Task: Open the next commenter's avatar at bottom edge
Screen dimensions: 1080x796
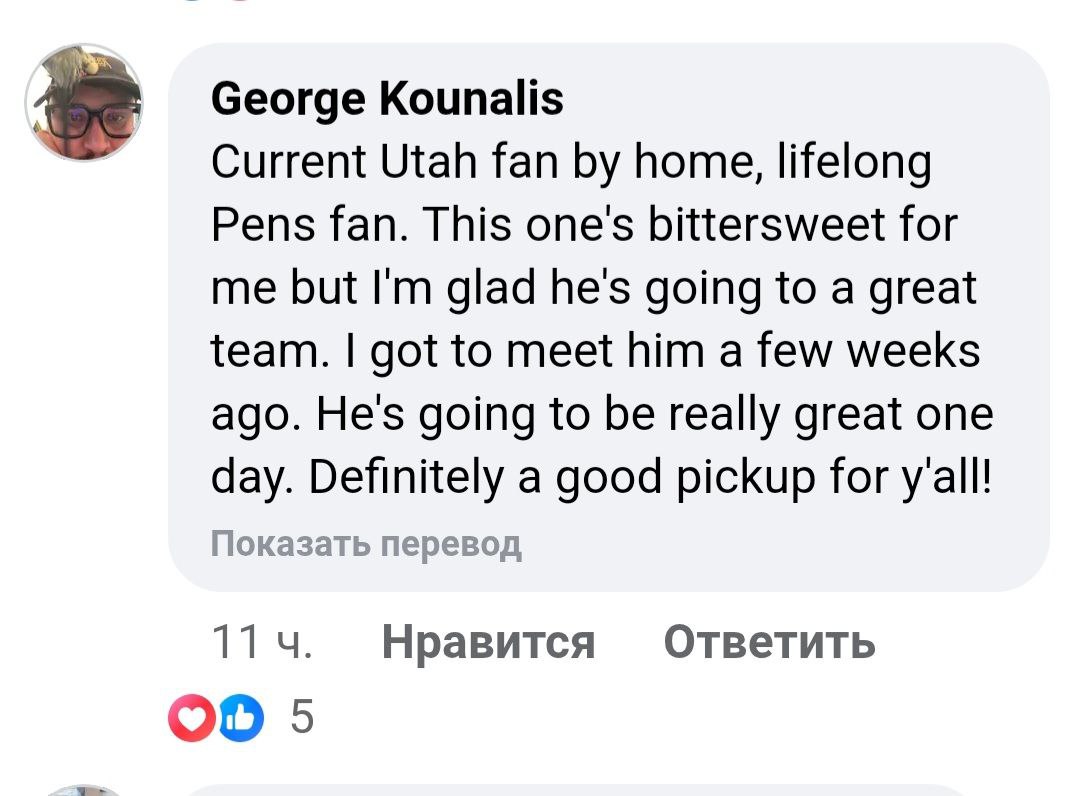Action: pos(84,790)
